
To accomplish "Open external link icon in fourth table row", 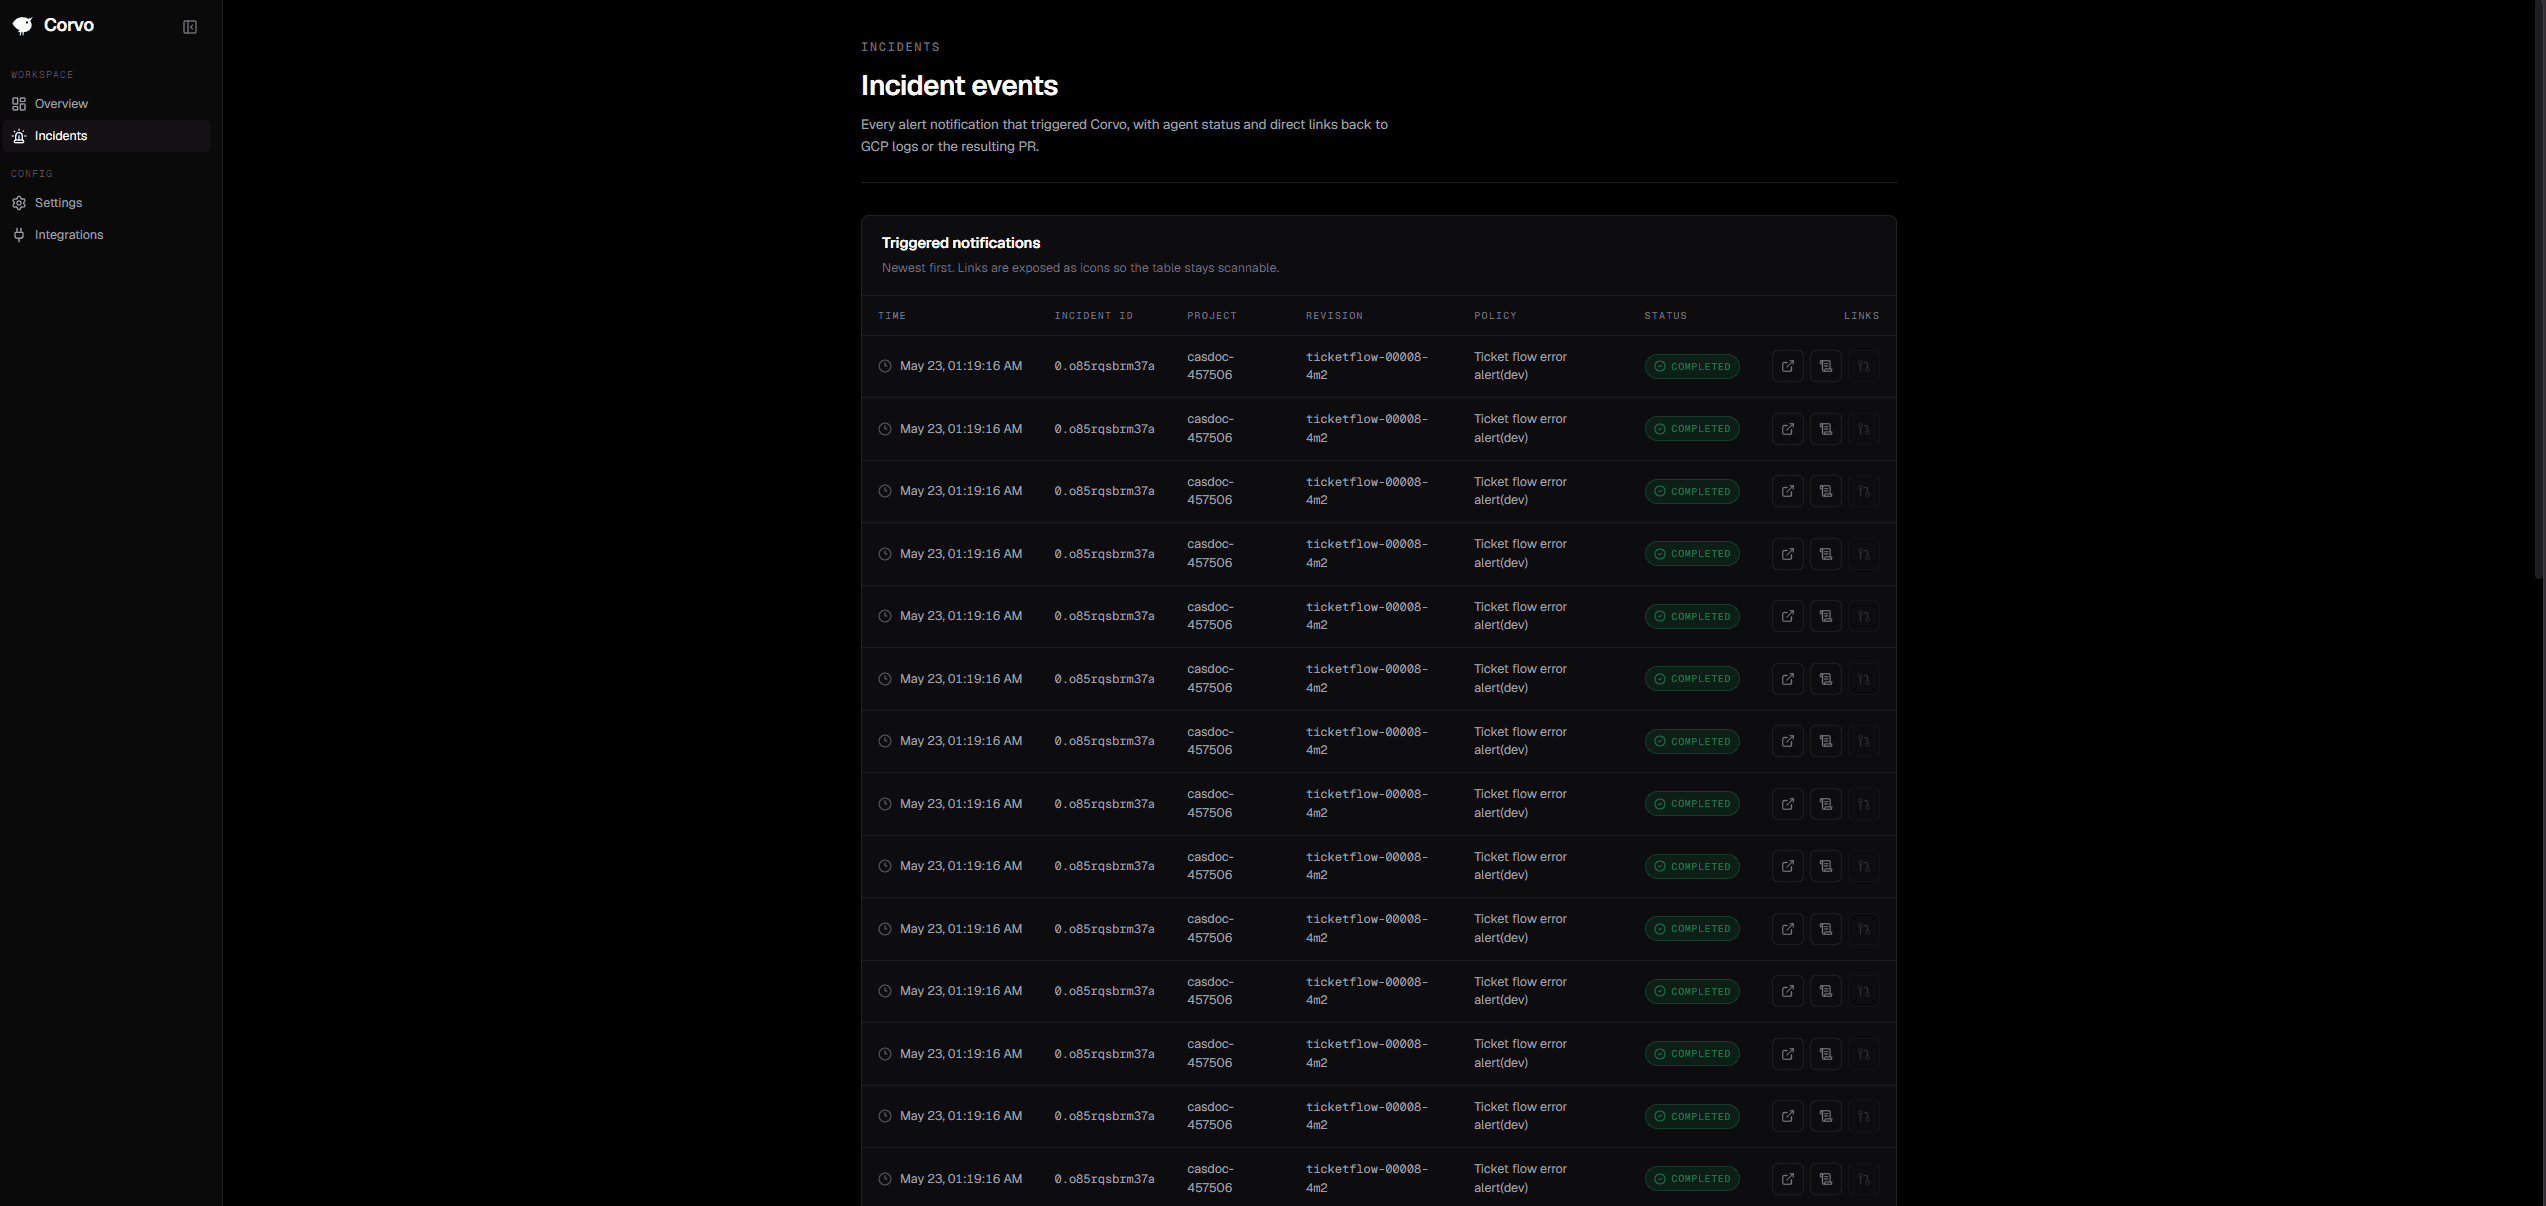I will click(1788, 554).
